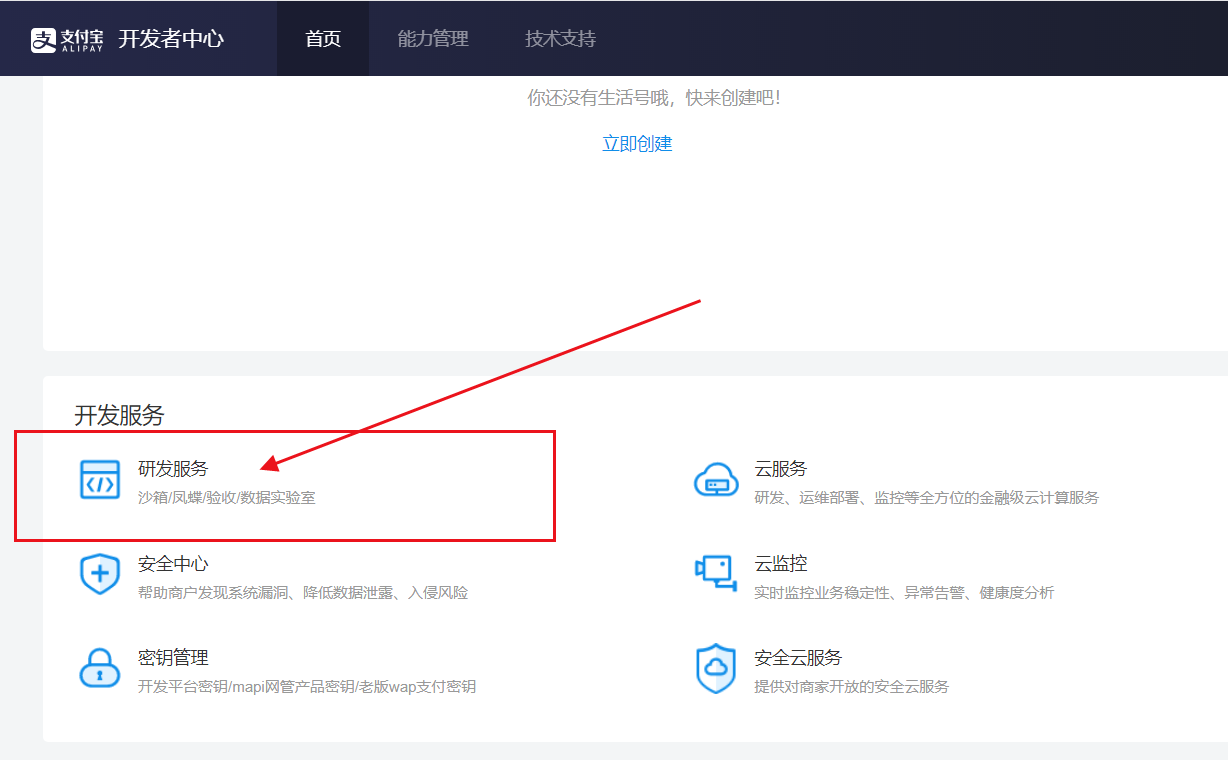Open 研发服务 from the highlighted card
1228x760 pixels.
pyautogui.click(x=172, y=469)
